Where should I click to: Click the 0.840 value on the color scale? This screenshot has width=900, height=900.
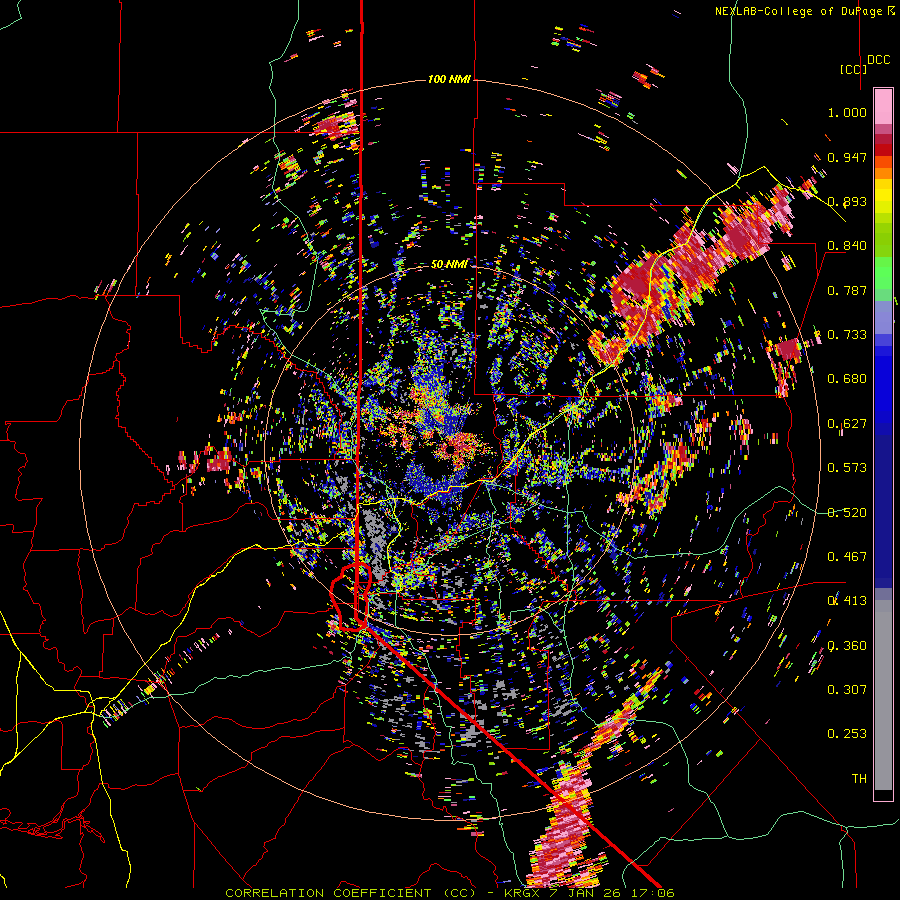point(847,246)
